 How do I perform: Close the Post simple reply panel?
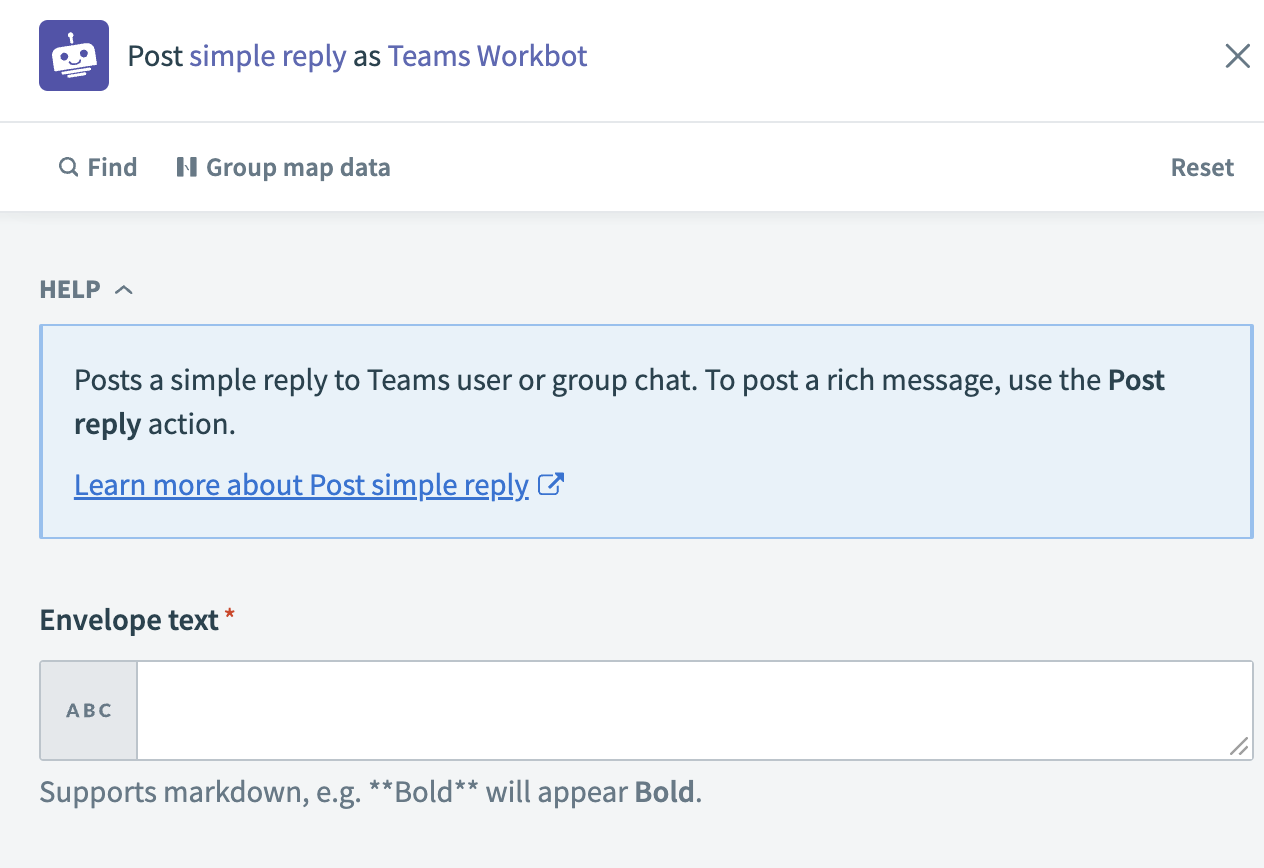1237,56
